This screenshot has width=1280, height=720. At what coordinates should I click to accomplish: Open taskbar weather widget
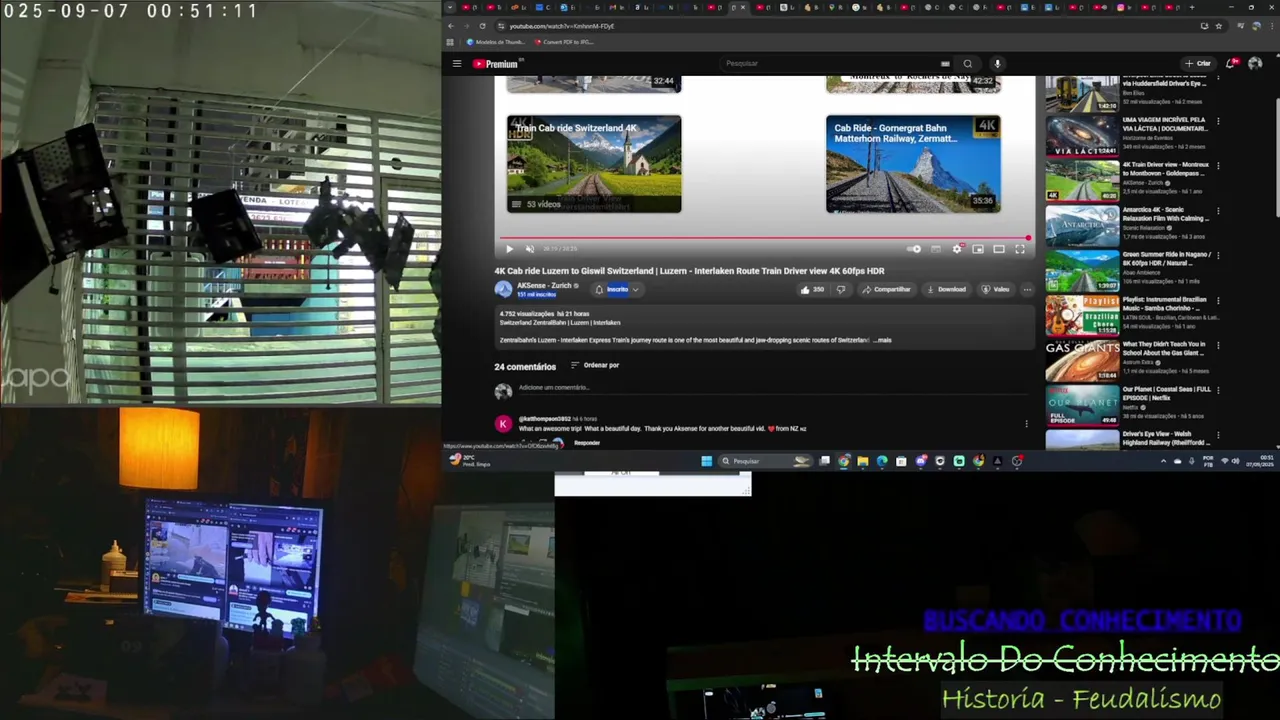coord(470,460)
